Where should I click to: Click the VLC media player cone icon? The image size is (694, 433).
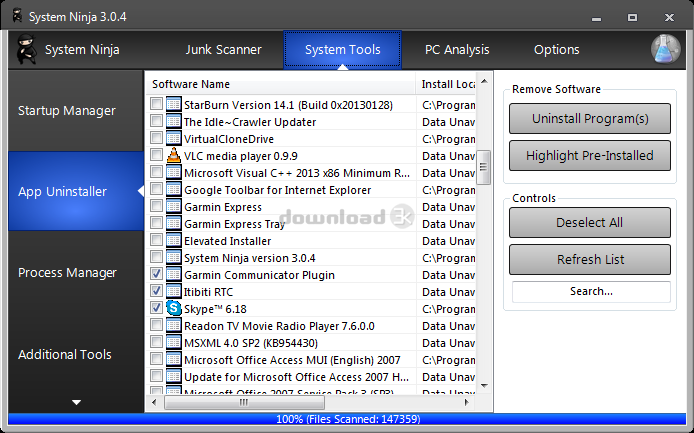click(x=174, y=155)
